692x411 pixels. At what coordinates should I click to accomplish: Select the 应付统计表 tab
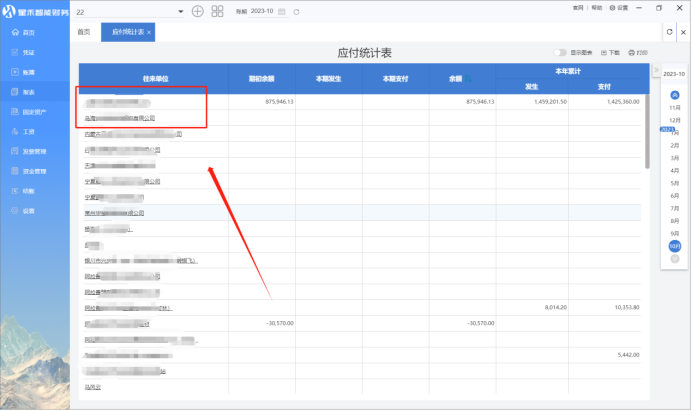(x=128, y=32)
